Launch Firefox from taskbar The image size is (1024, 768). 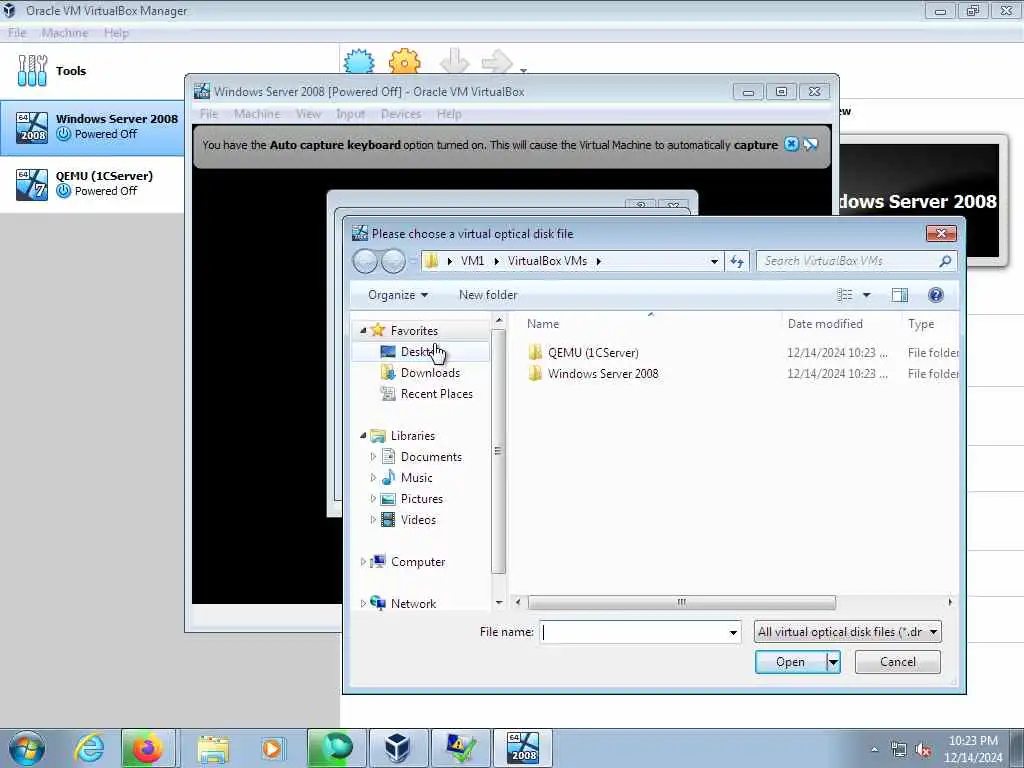click(x=148, y=748)
